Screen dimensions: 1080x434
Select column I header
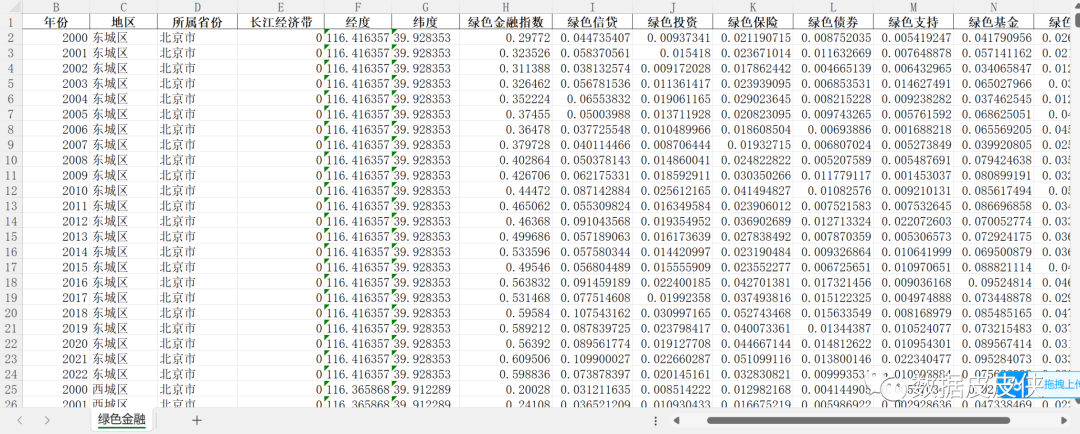pyautogui.click(x=592, y=6)
